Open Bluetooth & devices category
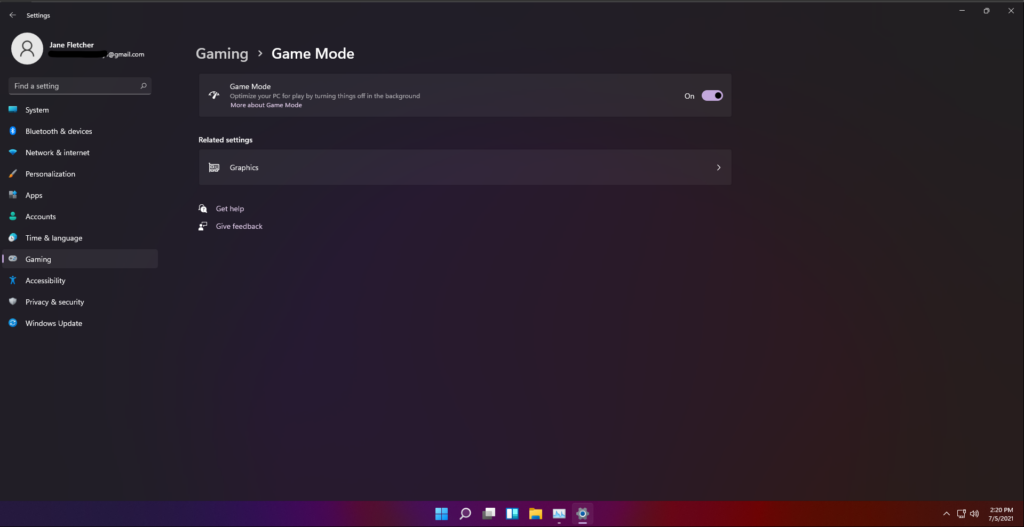 tap(80, 131)
